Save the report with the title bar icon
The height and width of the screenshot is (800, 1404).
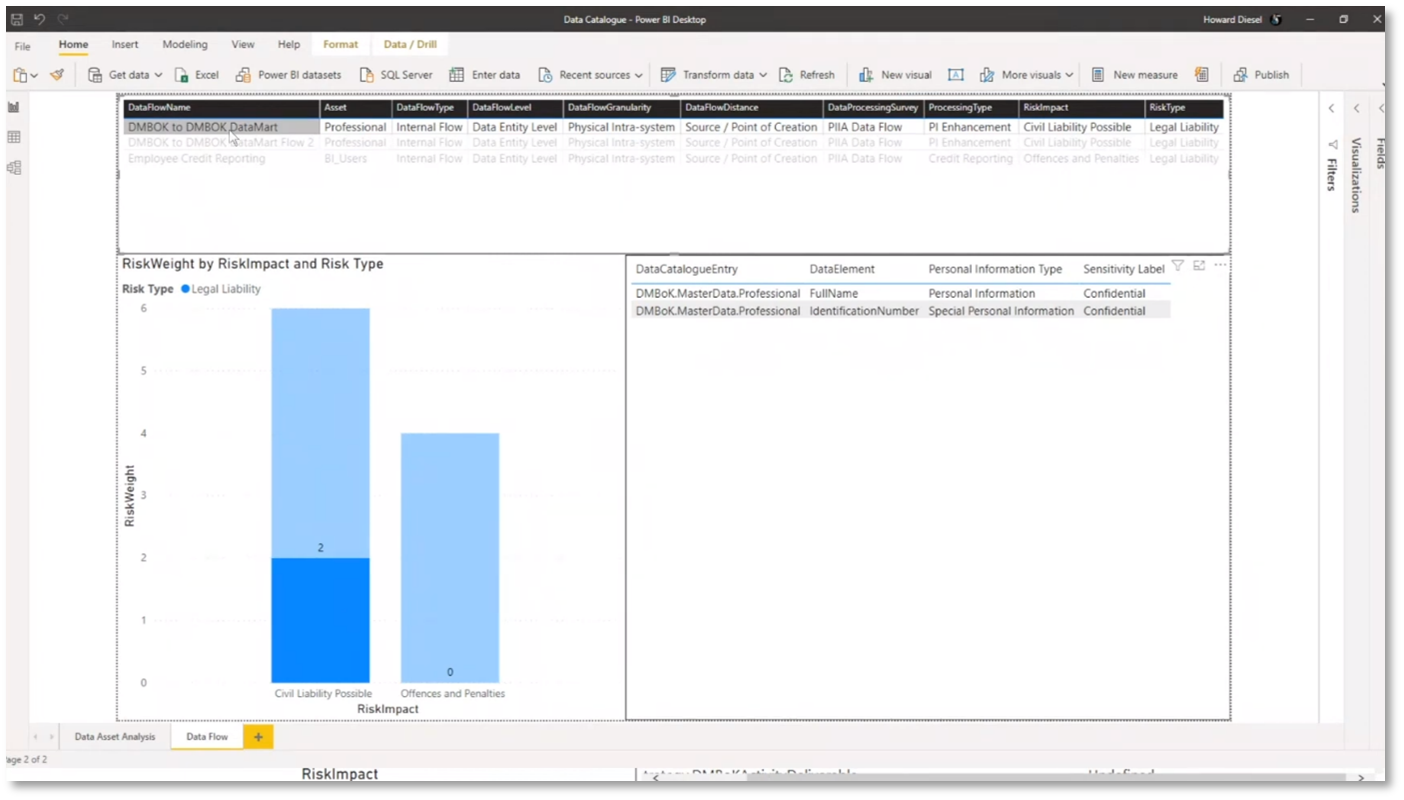(x=17, y=19)
